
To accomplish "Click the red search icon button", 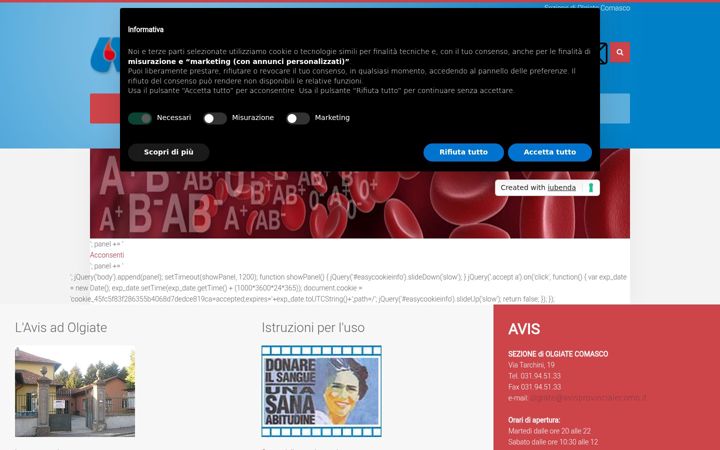I will [x=619, y=52].
